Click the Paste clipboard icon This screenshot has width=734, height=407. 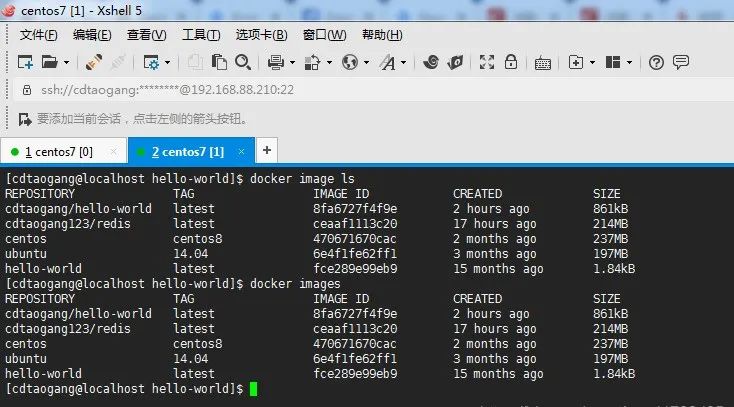coord(219,62)
